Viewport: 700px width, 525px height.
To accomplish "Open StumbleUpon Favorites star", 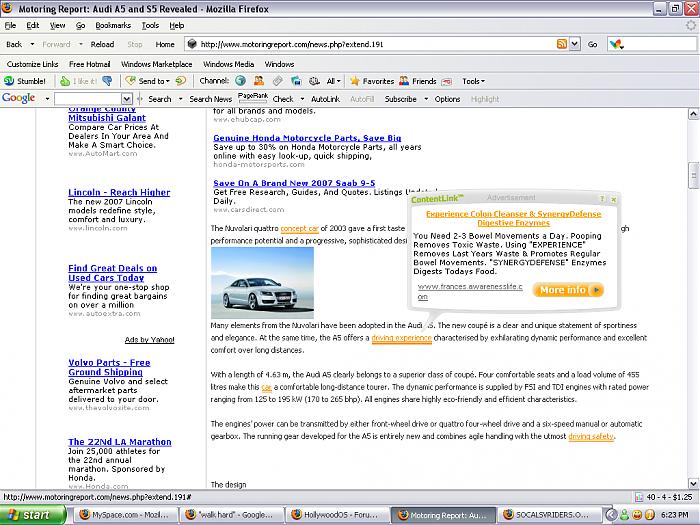I will [x=355, y=81].
